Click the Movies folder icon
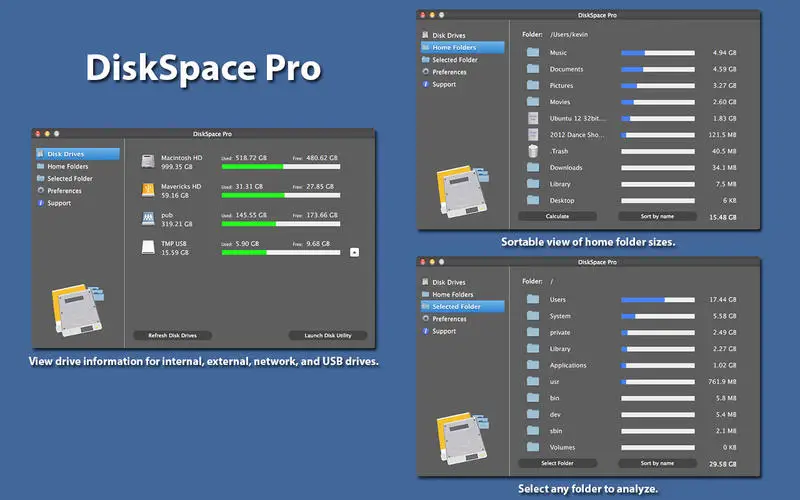The height and width of the screenshot is (500, 800). click(x=533, y=101)
